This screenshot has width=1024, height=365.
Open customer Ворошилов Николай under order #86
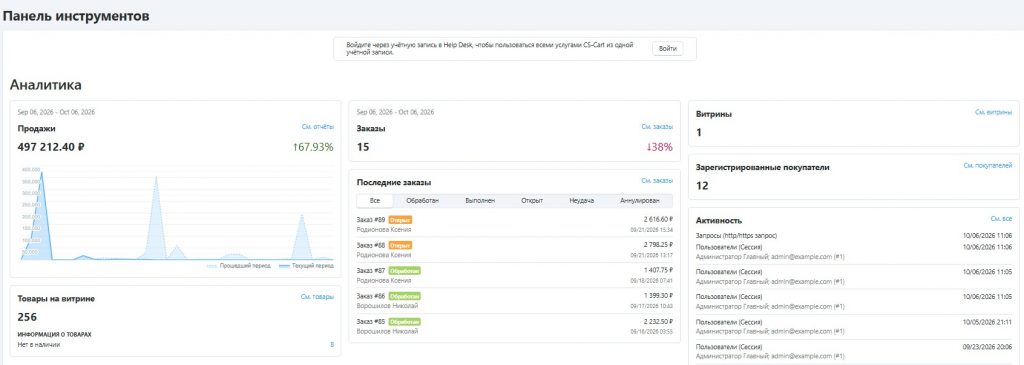coord(387,306)
